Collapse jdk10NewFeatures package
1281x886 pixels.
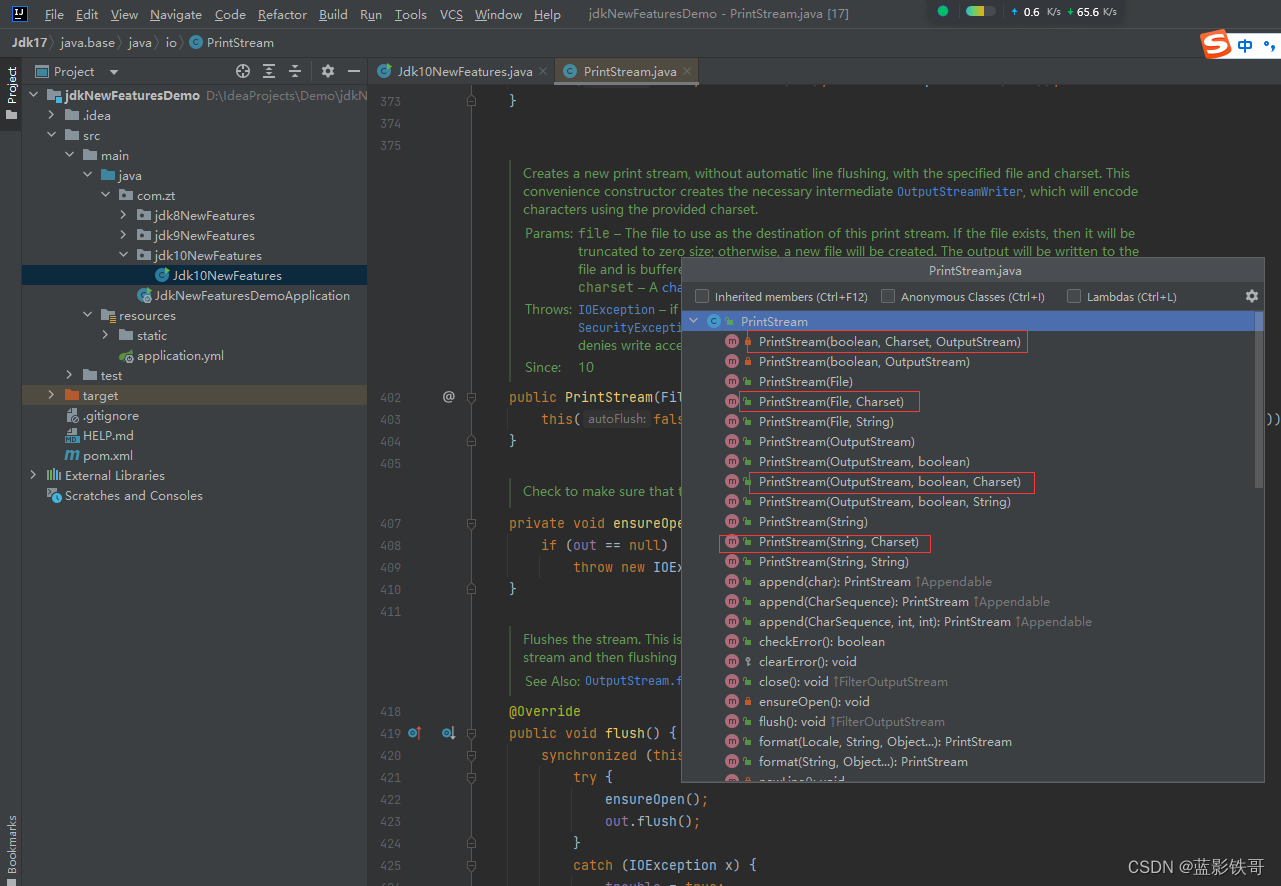[x=123, y=255]
